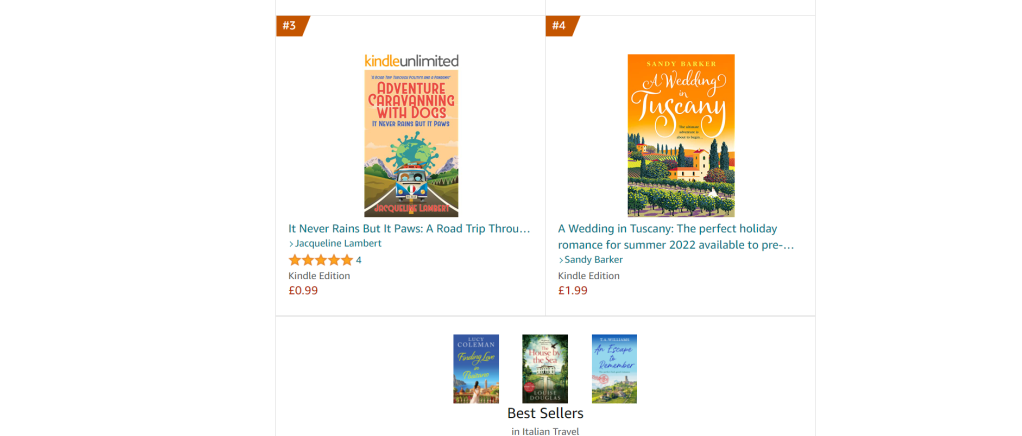
Task: Click the review count 4
Action: [x=359, y=260]
